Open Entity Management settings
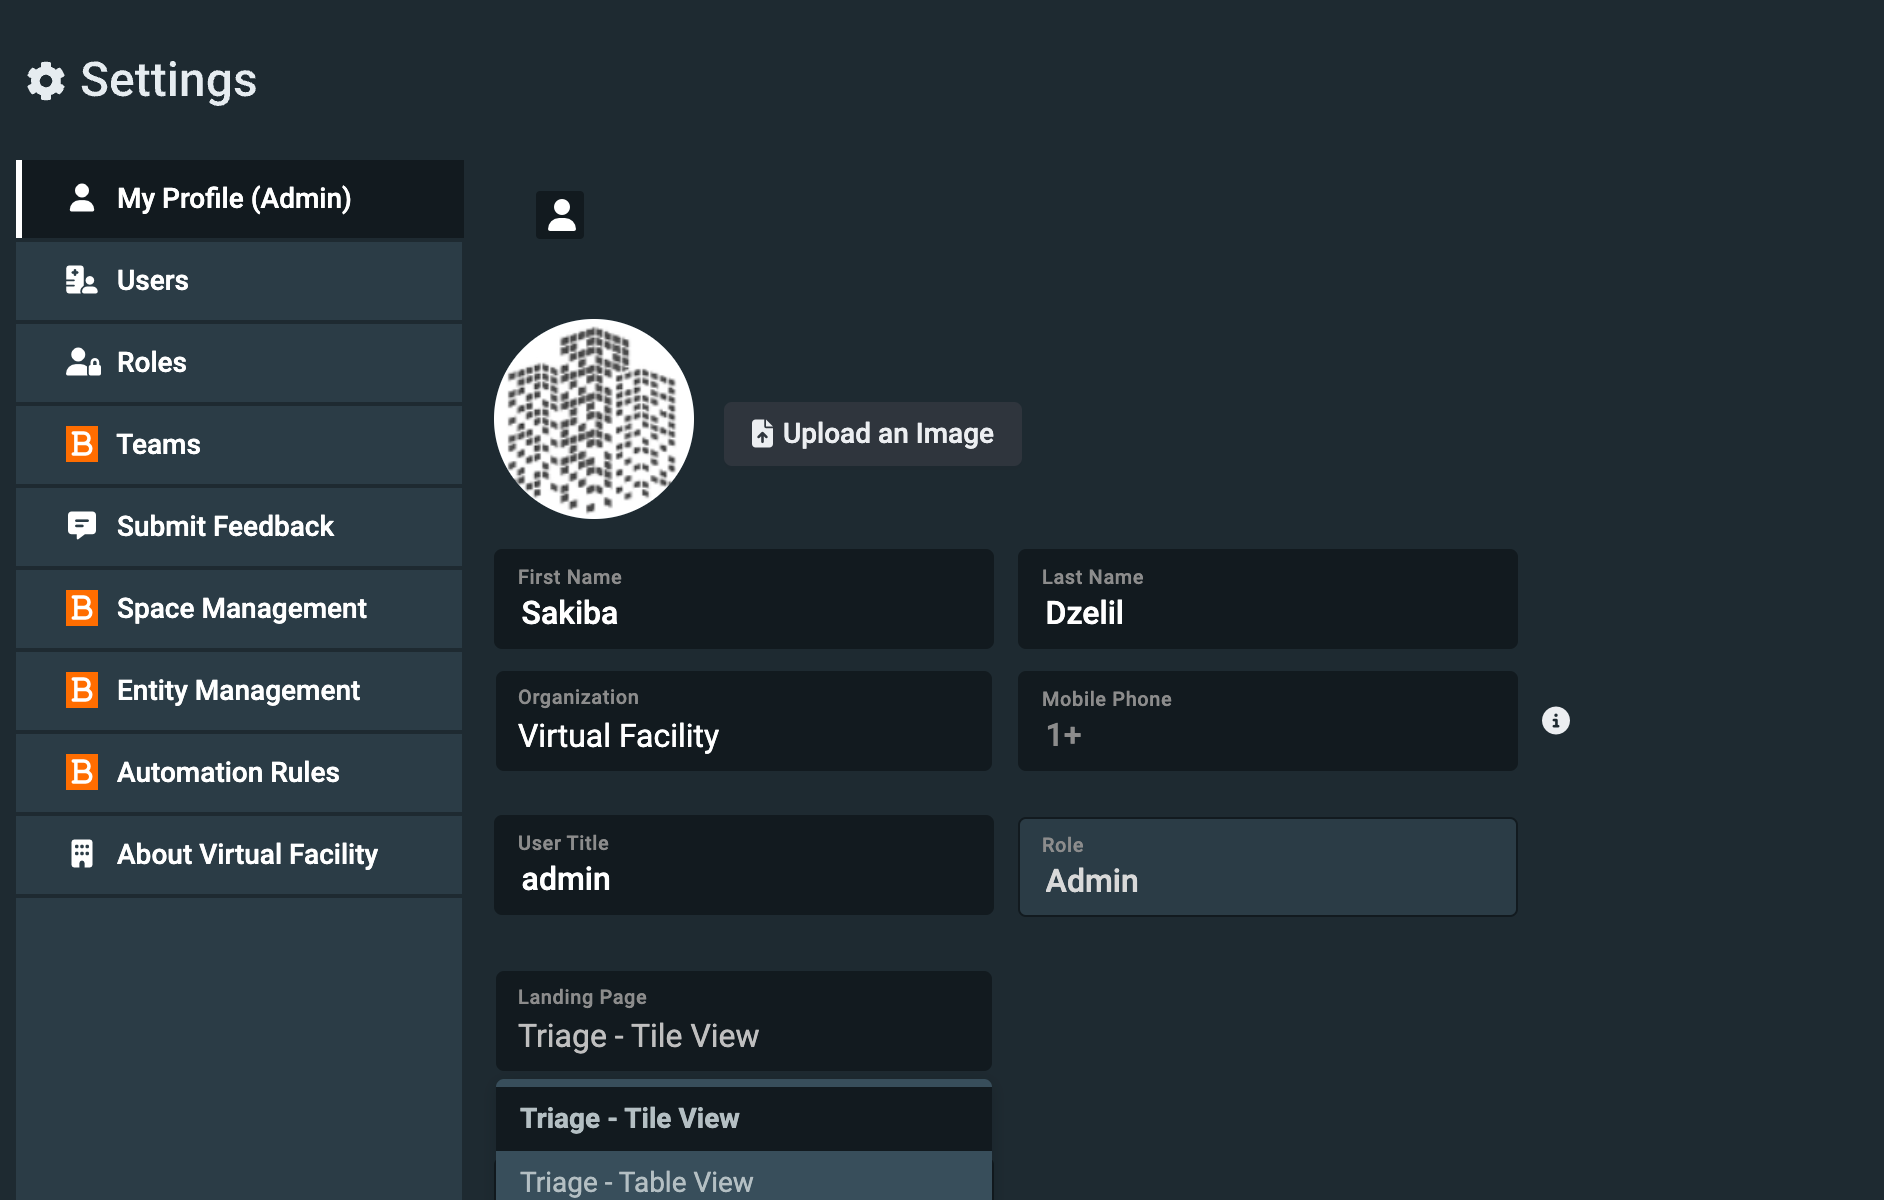Screen dimensions: 1884x1200 238,691
